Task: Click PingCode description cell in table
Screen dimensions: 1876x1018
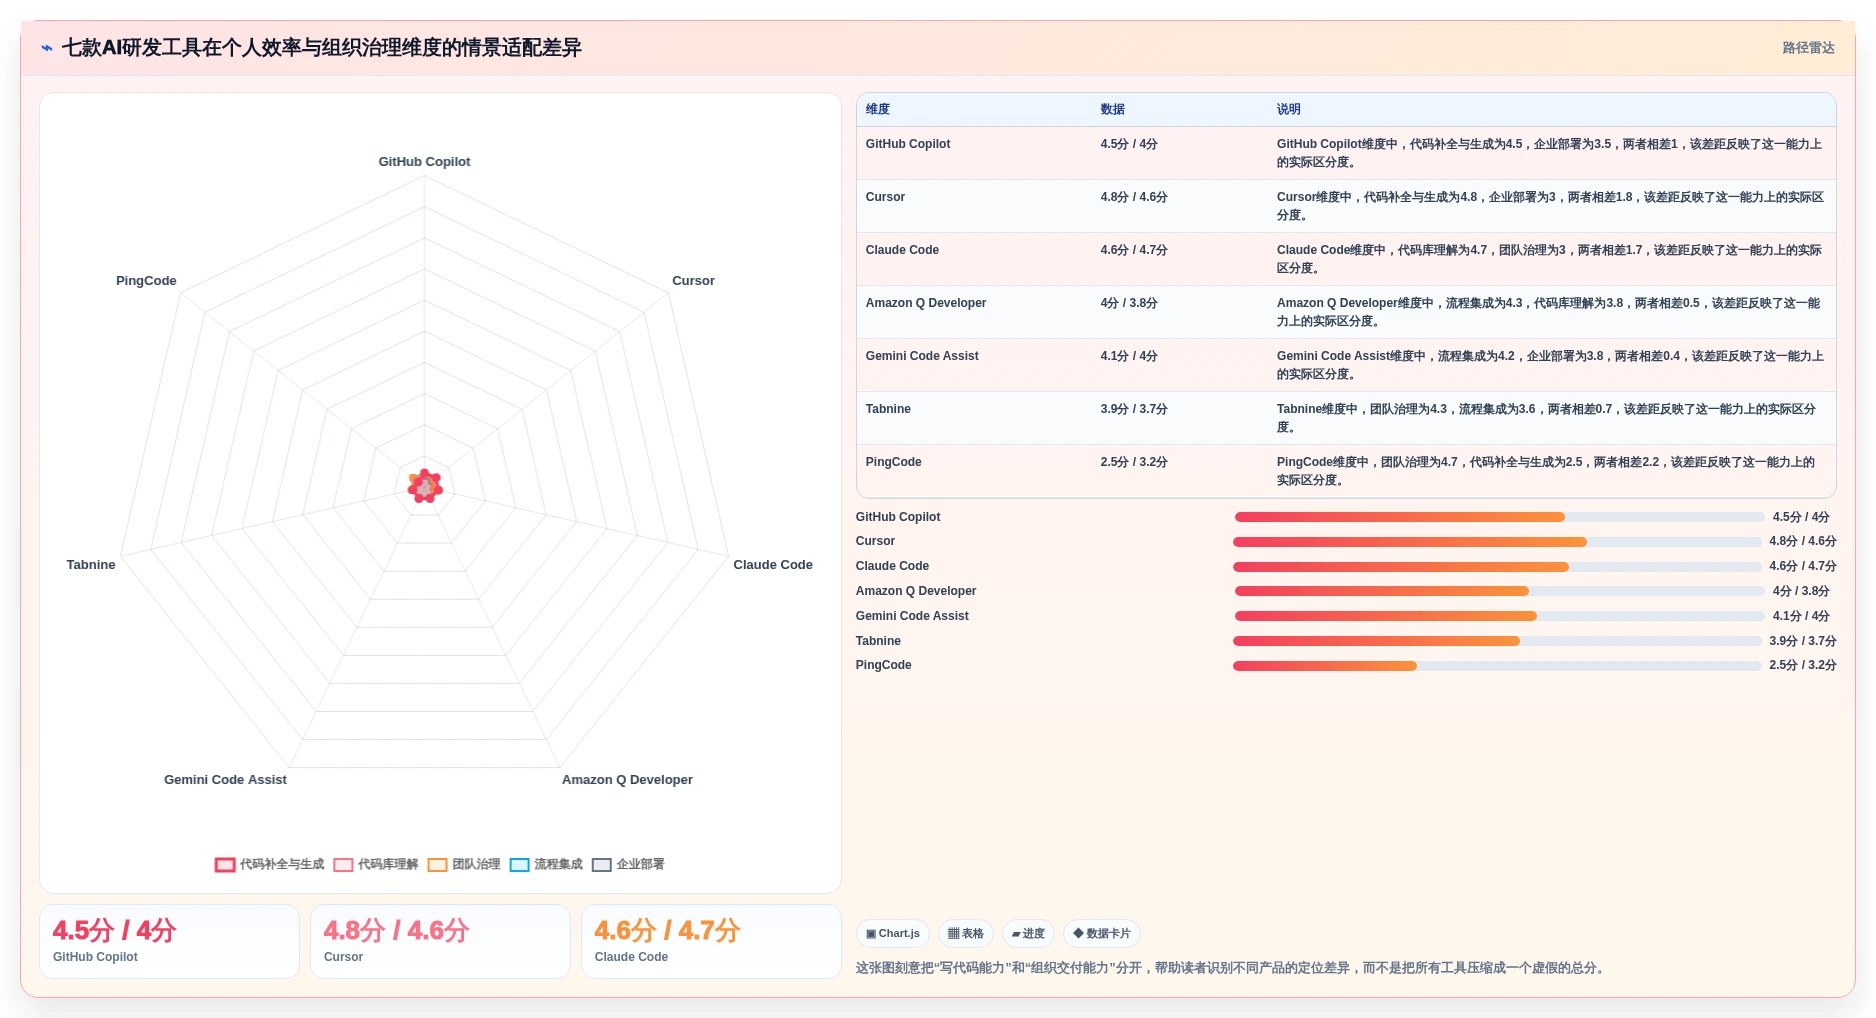Action: point(1546,471)
